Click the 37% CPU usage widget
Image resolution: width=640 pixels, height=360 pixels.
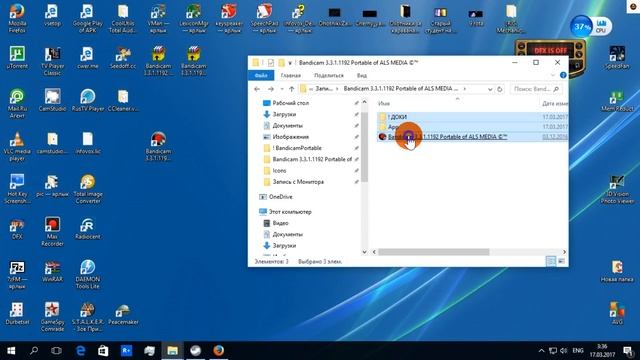[591, 27]
